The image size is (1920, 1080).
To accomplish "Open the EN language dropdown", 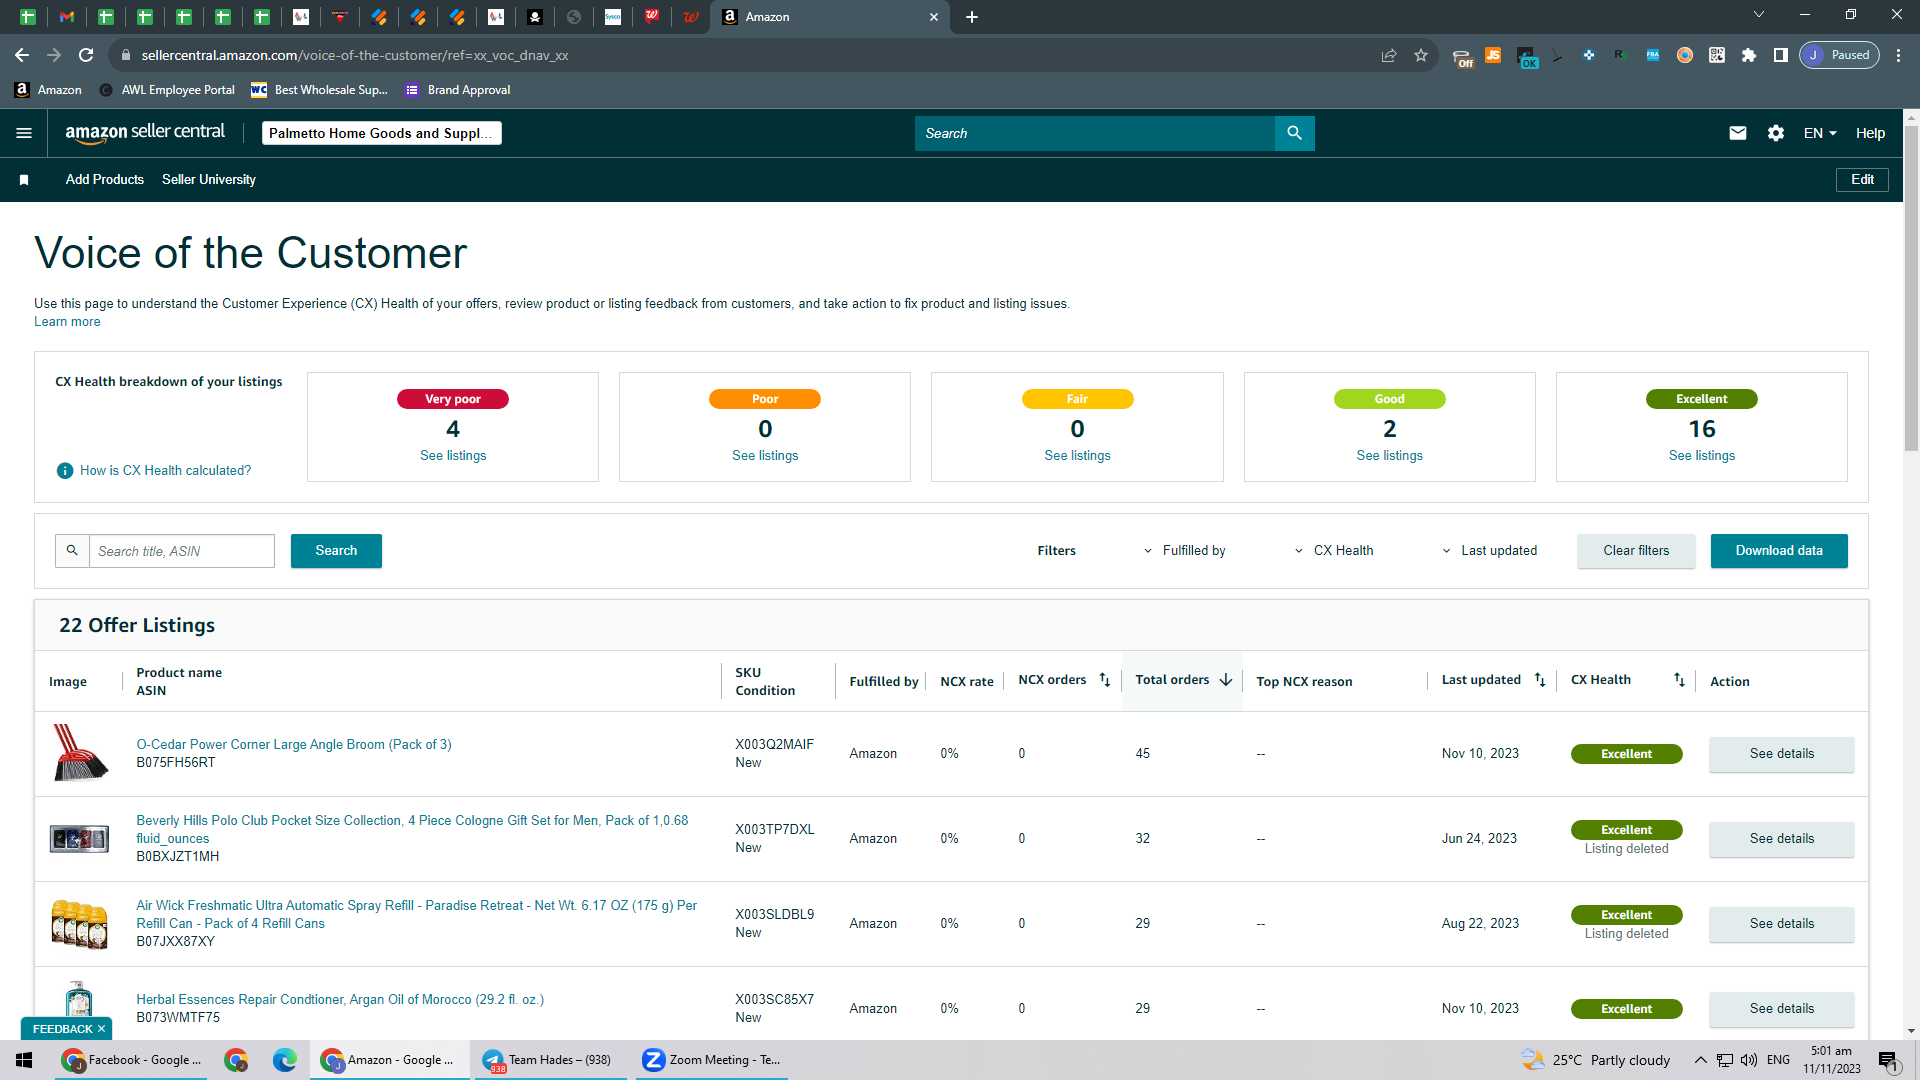I will click(x=1820, y=133).
